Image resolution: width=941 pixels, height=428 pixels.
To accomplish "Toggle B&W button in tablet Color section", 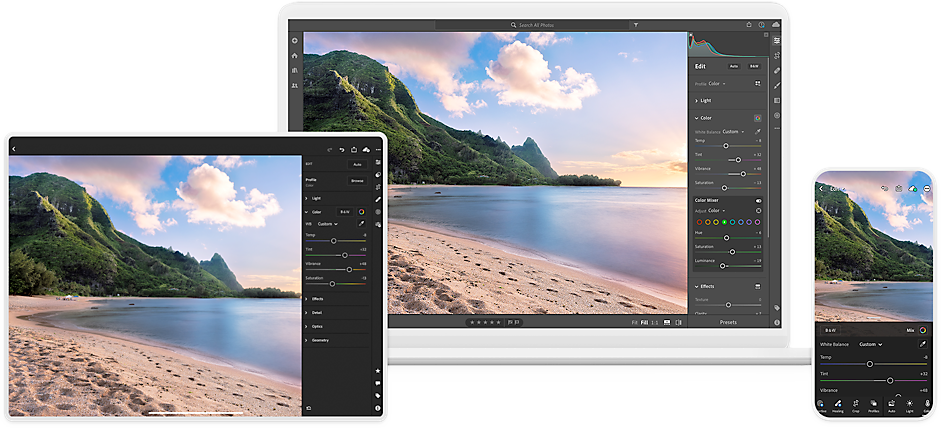I will point(345,211).
